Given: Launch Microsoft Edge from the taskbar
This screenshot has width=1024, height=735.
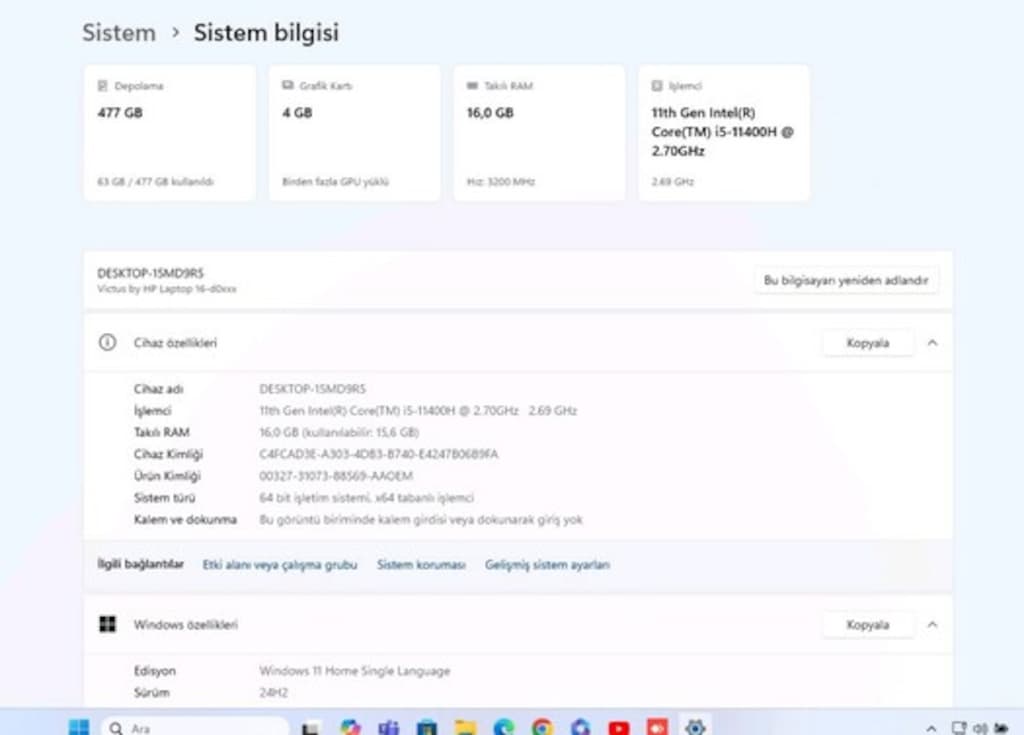Looking at the screenshot, I should coord(504,727).
